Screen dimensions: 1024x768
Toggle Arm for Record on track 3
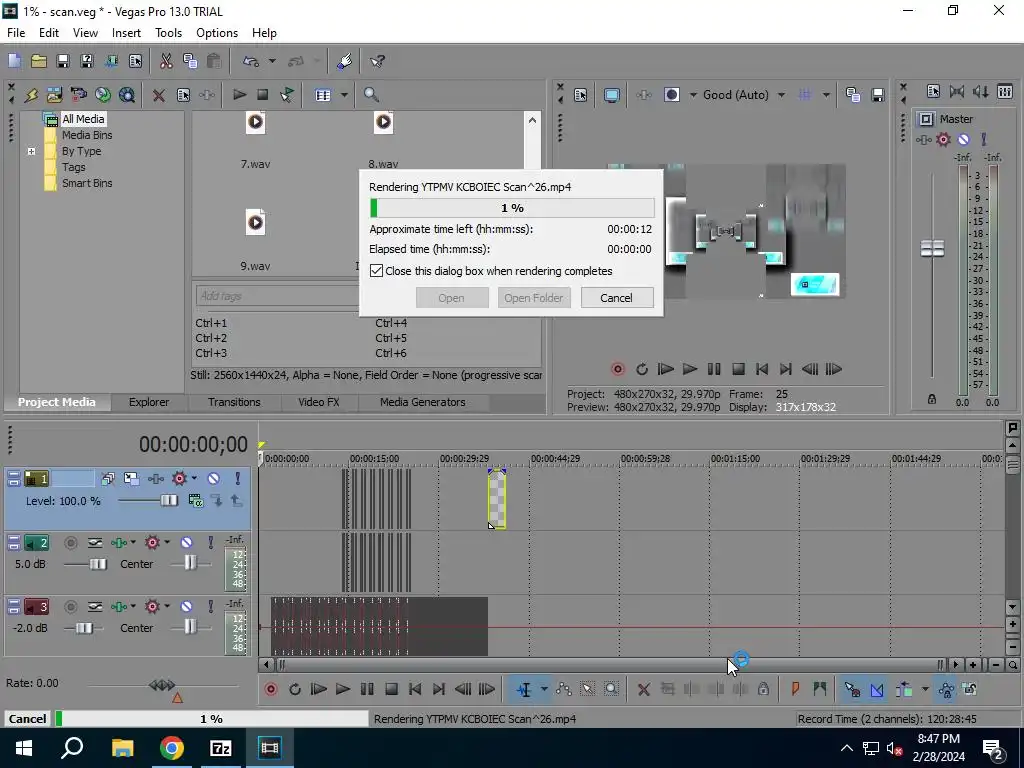pos(71,607)
